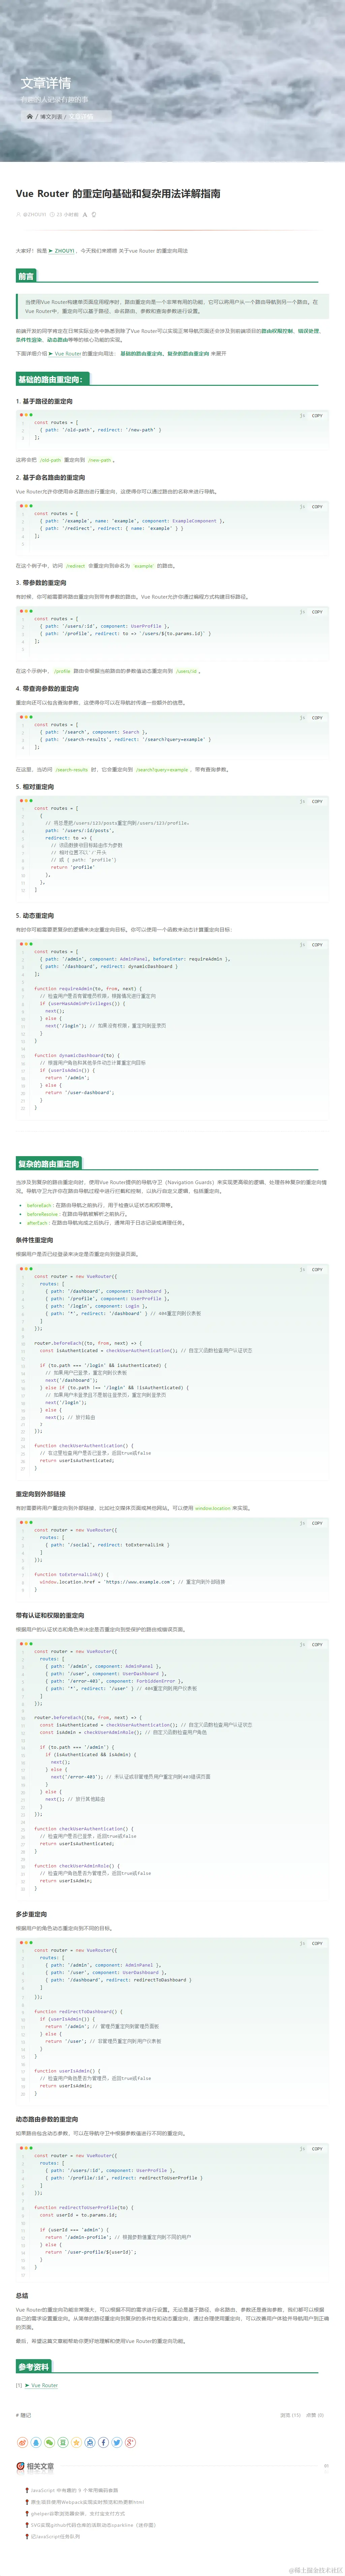Viewport: 345px width, 2576px height.
Task: Open related article SVG实现github sparkline 迷你图
Action: click(x=93, y=2525)
